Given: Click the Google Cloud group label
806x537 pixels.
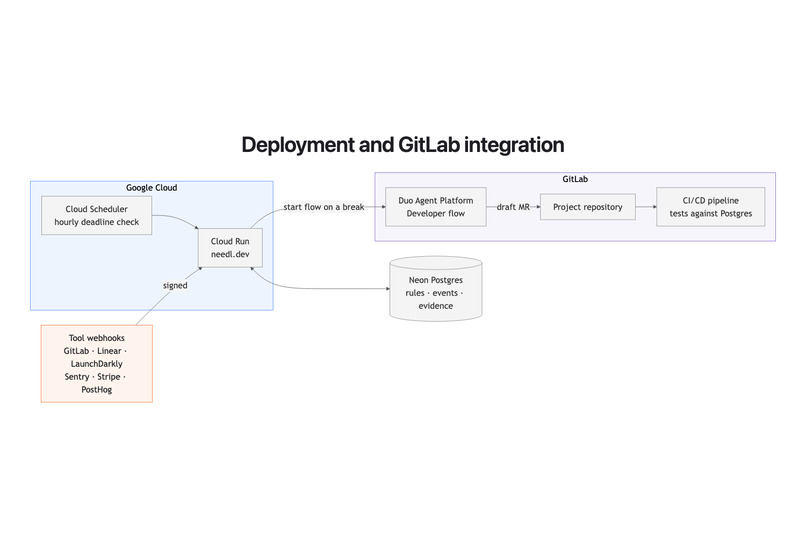Looking at the screenshot, I should click(x=152, y=188).
